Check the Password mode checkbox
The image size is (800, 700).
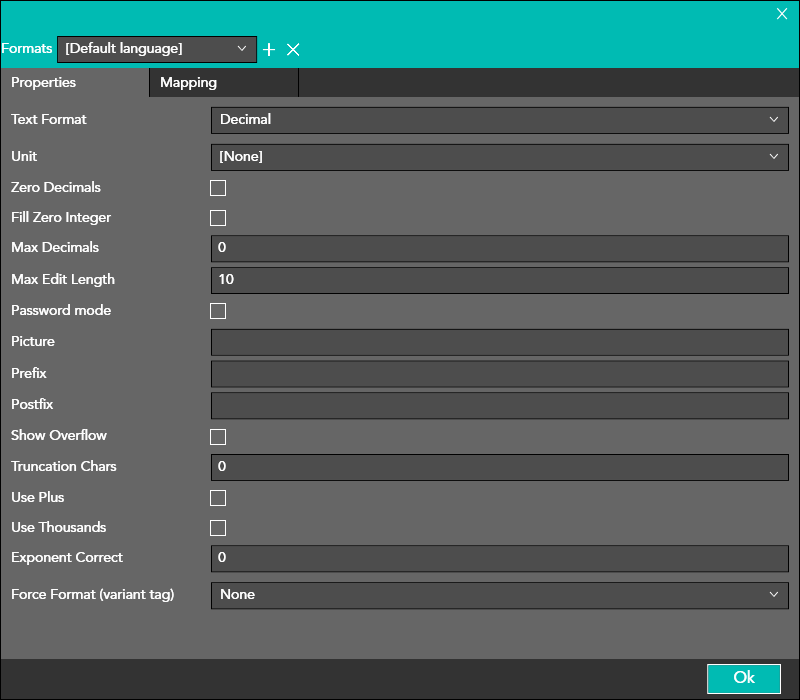(x=218, y=311)
